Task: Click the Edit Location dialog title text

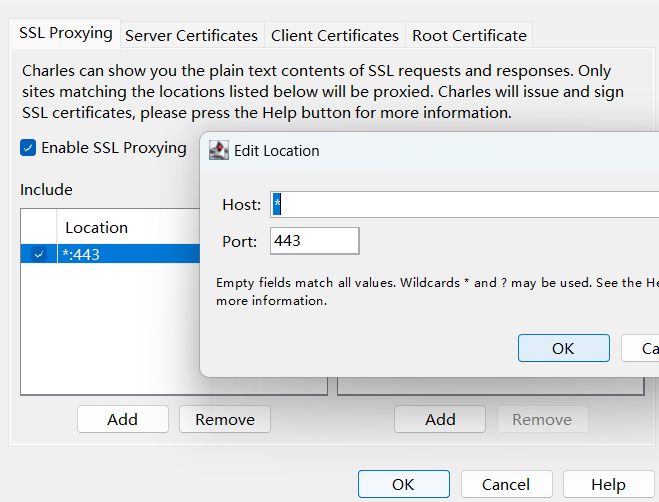Action: [277, 151]
